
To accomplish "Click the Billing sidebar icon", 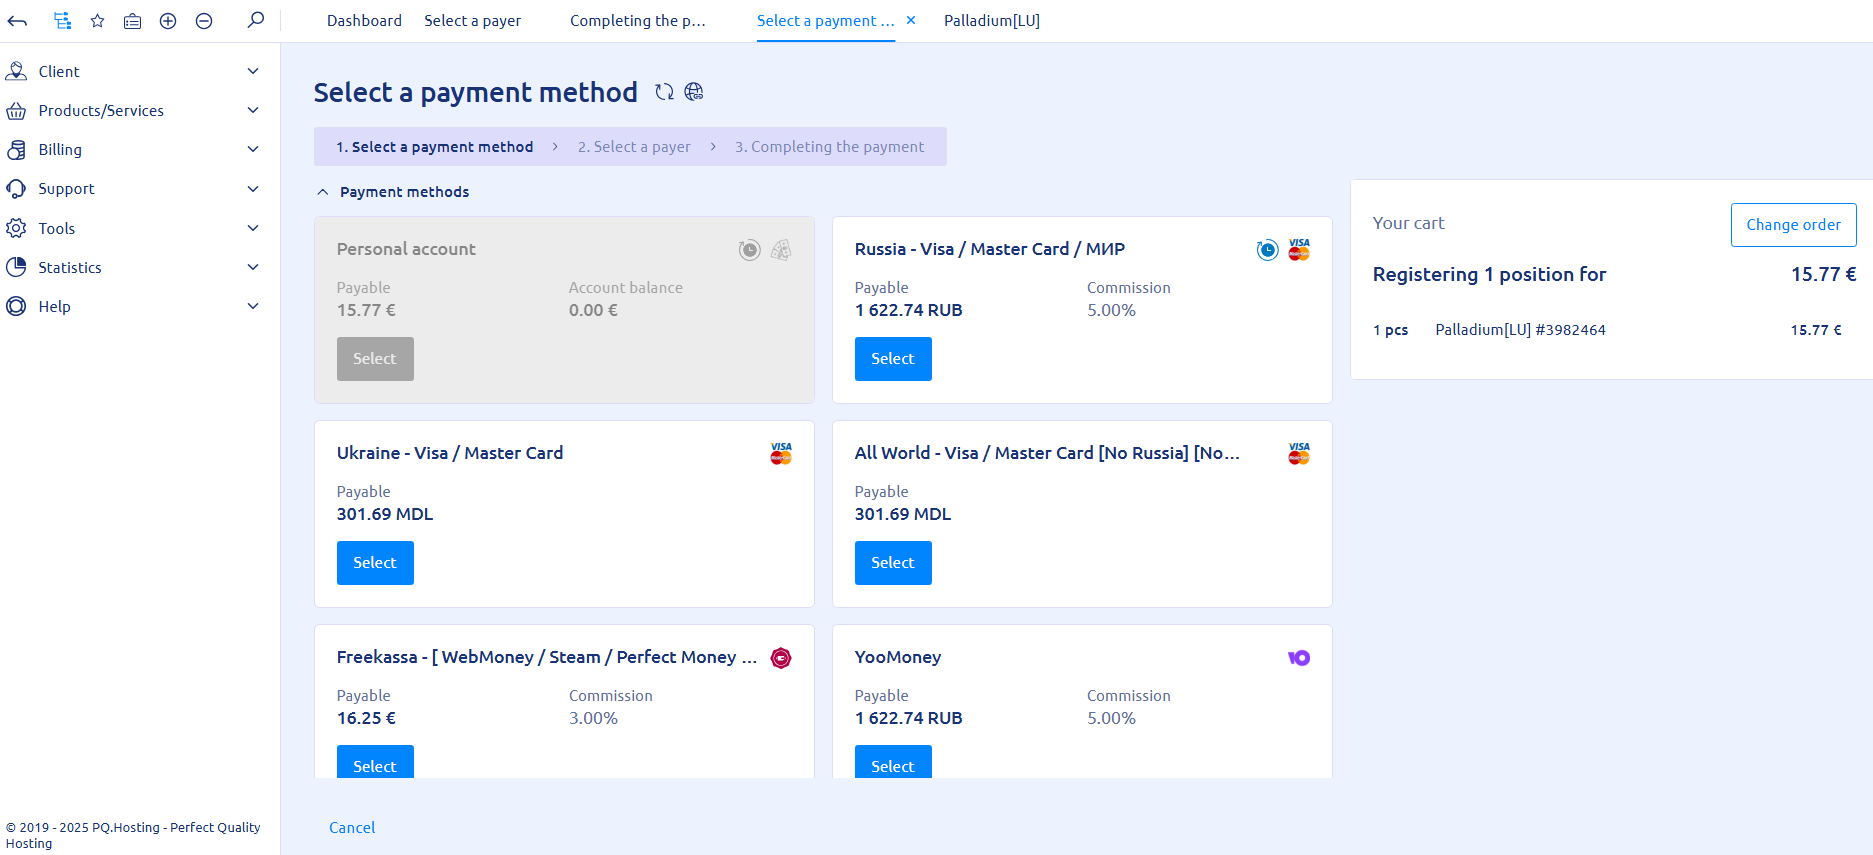I will (16, 150).
